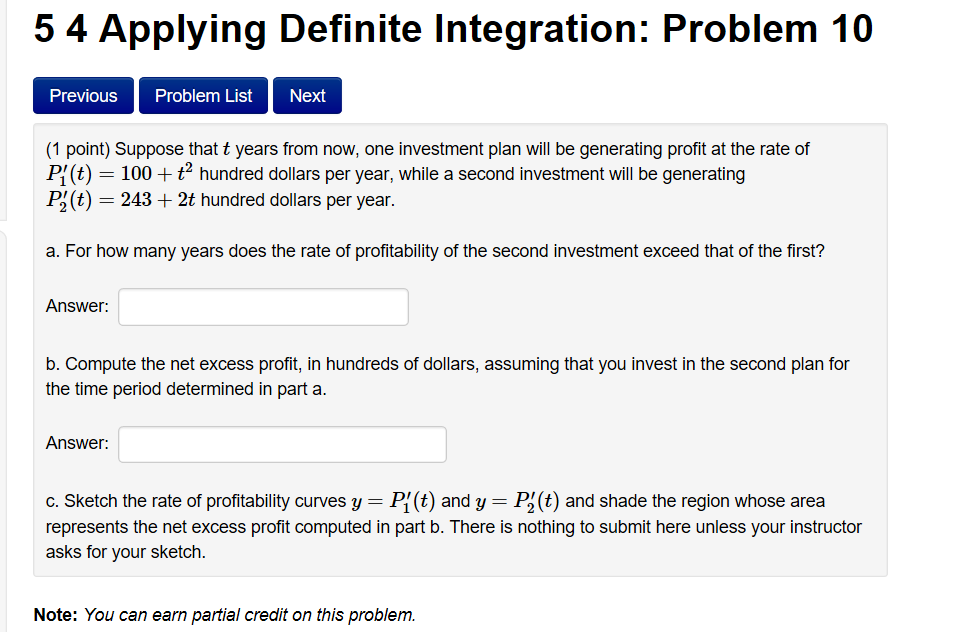Click the (1 point) label in the problem statement
The image size is (965, 632).
point(77,148)
